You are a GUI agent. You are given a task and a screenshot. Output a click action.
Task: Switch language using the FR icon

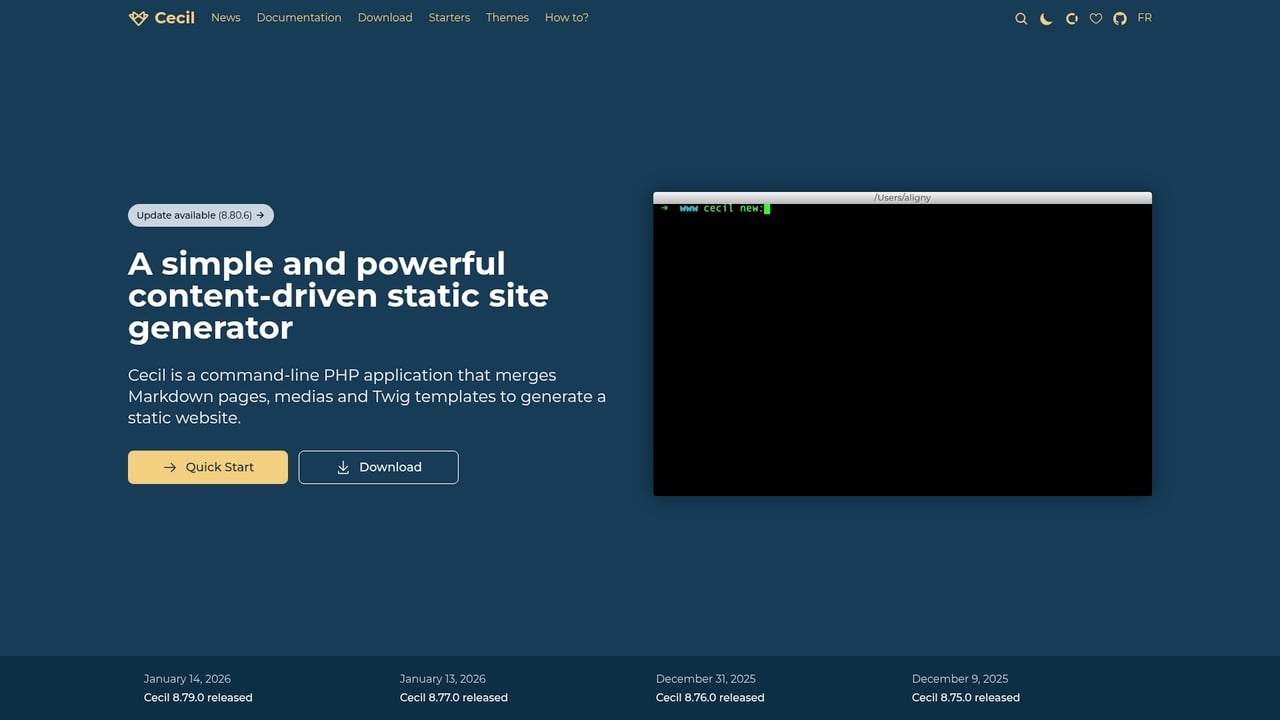[x=1144, y=17]
